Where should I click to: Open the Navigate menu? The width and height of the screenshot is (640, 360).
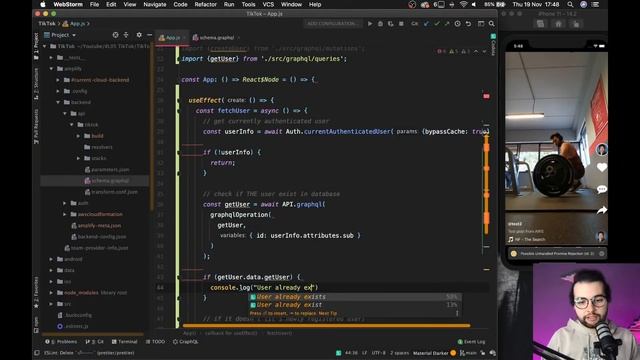155,4
